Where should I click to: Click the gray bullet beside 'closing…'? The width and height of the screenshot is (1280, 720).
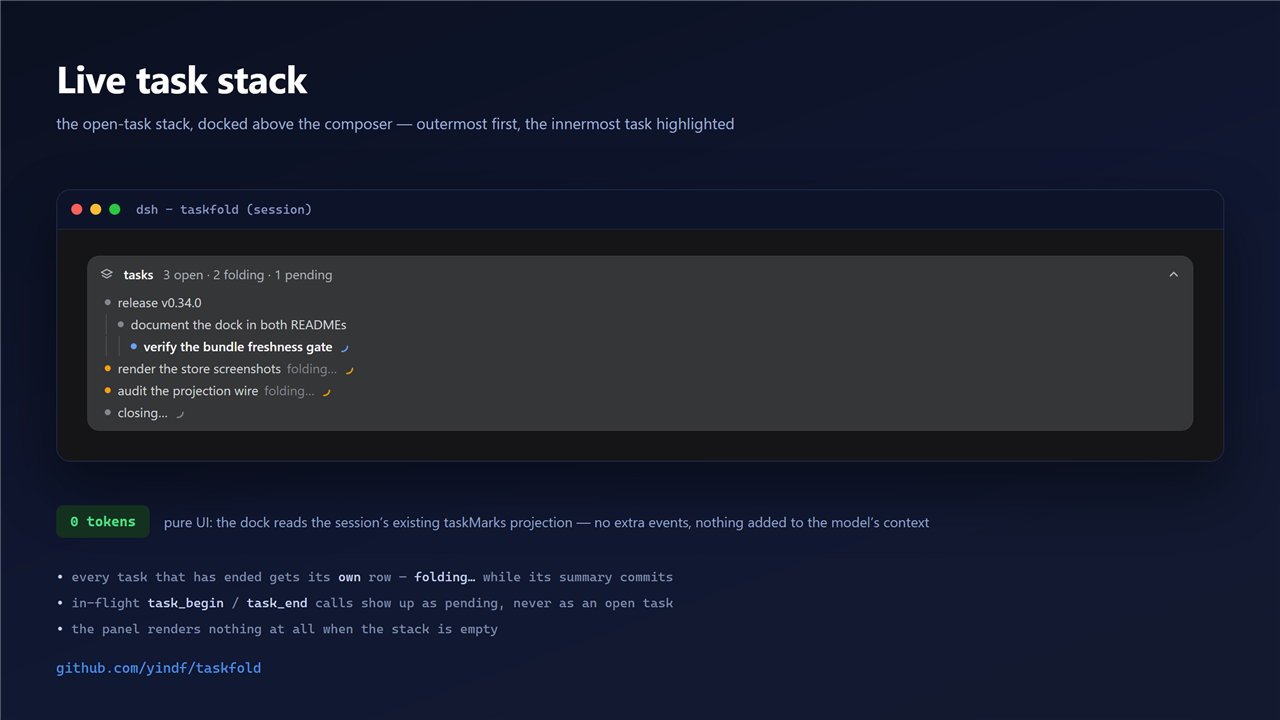click(108, 413)
